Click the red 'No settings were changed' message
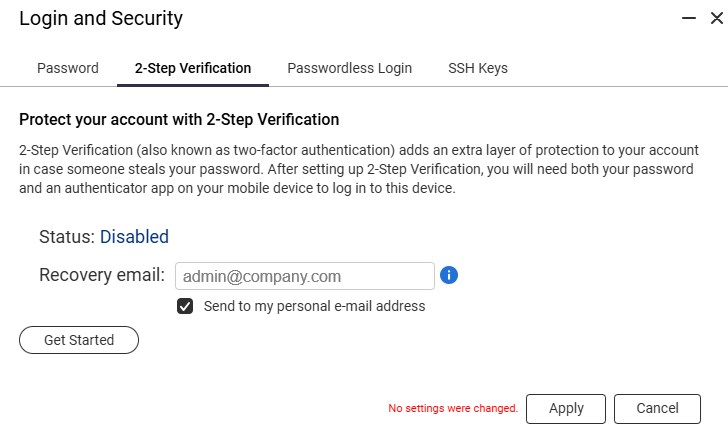 coord(453,409)
